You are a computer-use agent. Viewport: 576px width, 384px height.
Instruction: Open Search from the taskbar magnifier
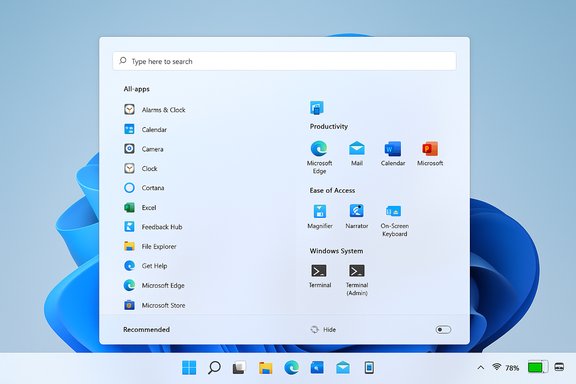214,367
